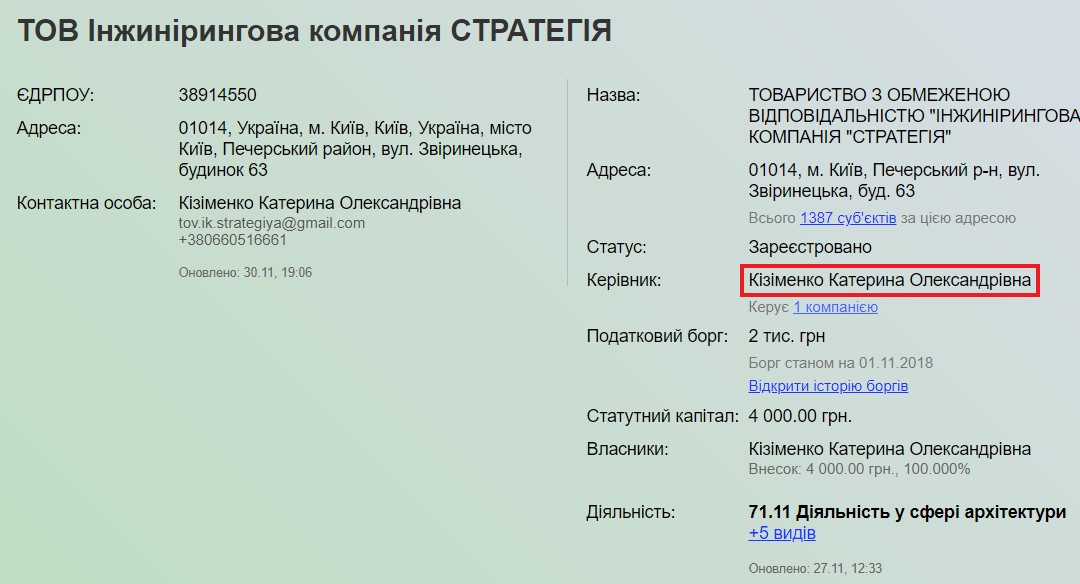Select the owner name under Власники

pos(889,449)
